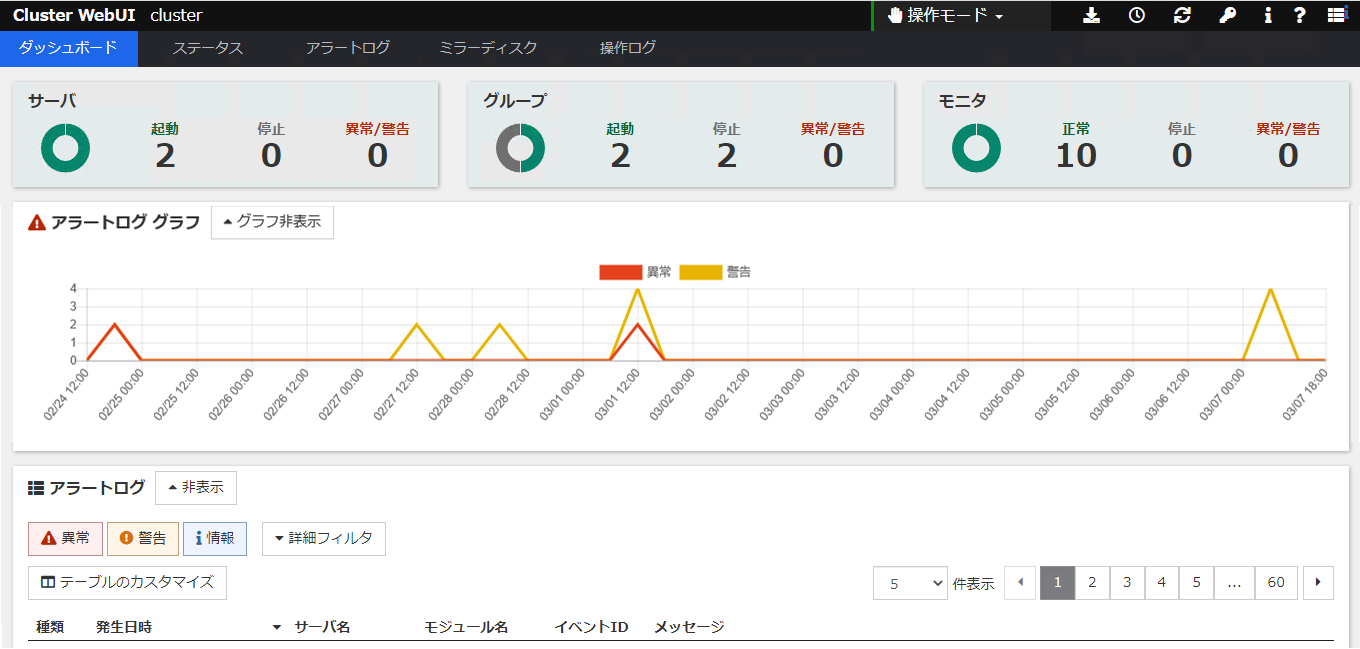Go to page 60 of the alert log

tap(1276, 582)
